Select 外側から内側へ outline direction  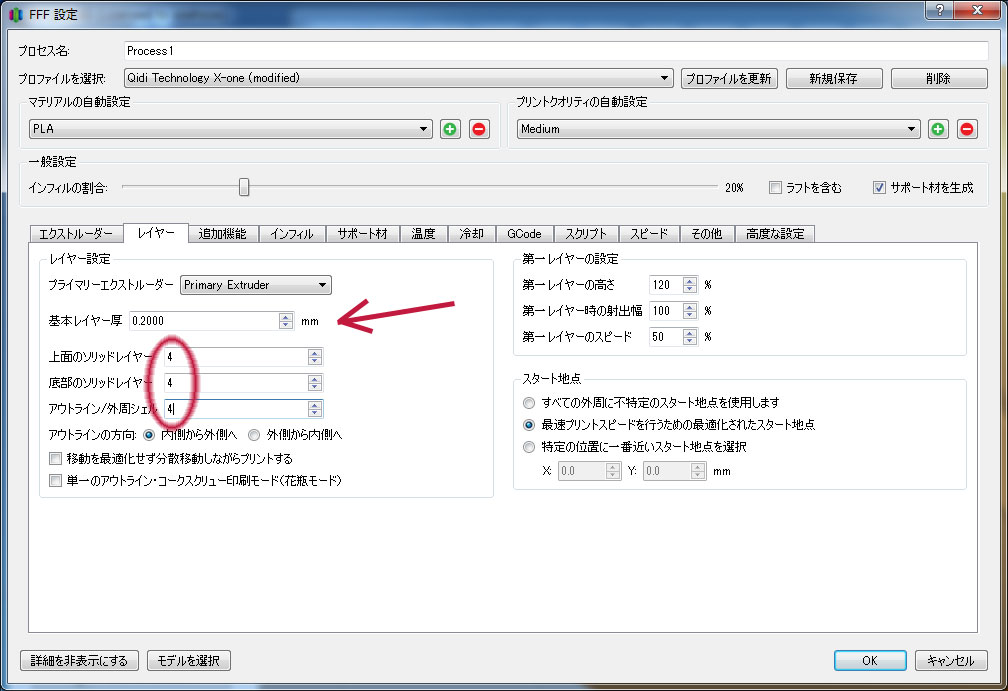point(253,435)
